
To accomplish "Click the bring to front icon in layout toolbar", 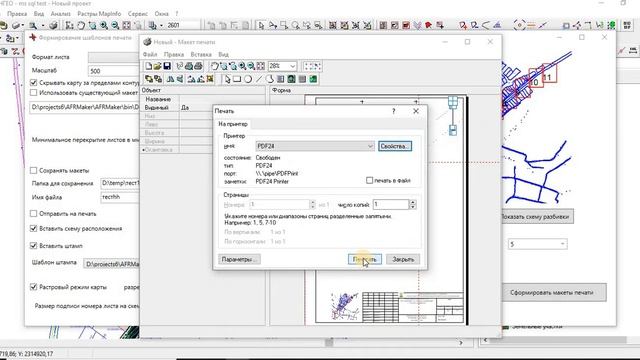I will [149, 79].
